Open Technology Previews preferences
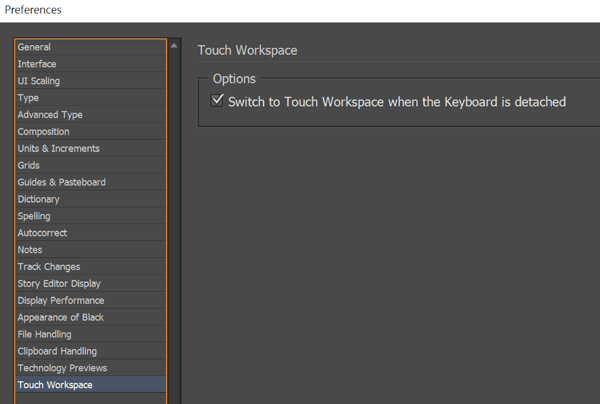This screenshot has width=600, height=404. pyautogui.click(x=91, y=368)
